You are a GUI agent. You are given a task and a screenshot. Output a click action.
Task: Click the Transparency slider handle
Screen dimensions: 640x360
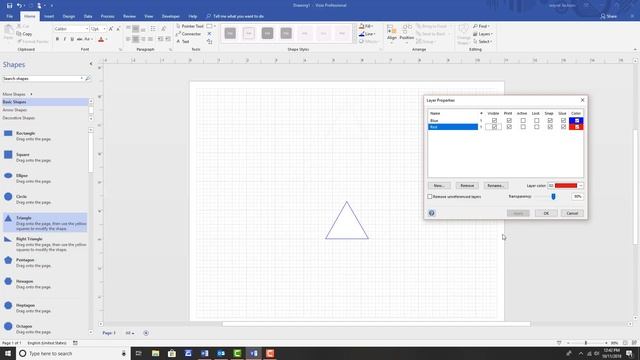click(x=553, y=197)
